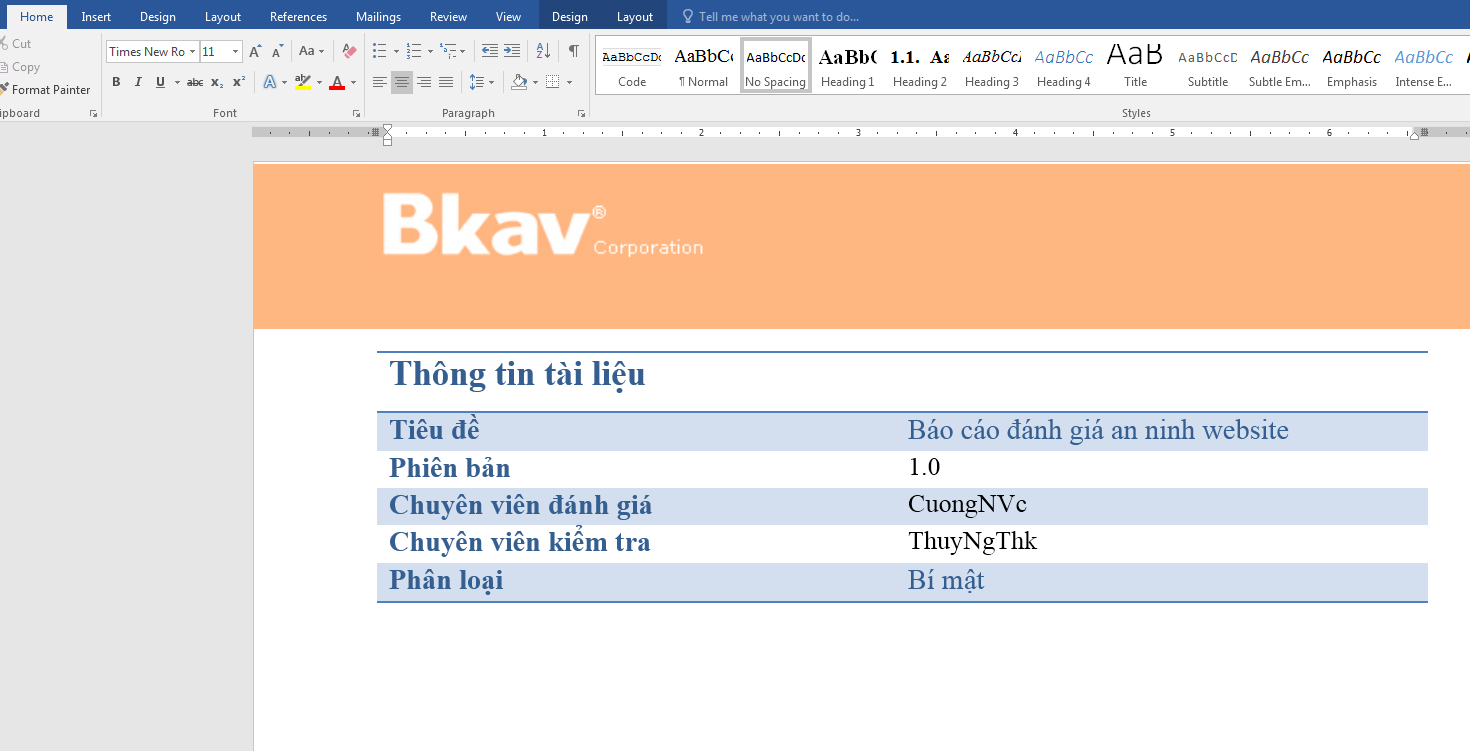This screenshot has height=751, width=1470.
Task: Click the cell 'Báo cáo đánh giá an ninh website'
Action: pos(1098,431)
